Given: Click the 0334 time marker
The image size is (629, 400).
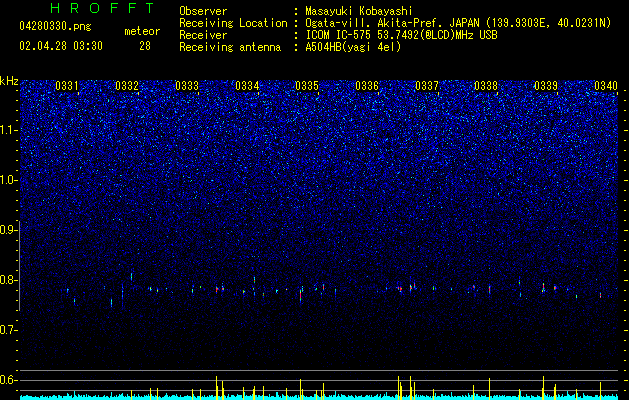Looking at the screenshot, I should 247,86.
